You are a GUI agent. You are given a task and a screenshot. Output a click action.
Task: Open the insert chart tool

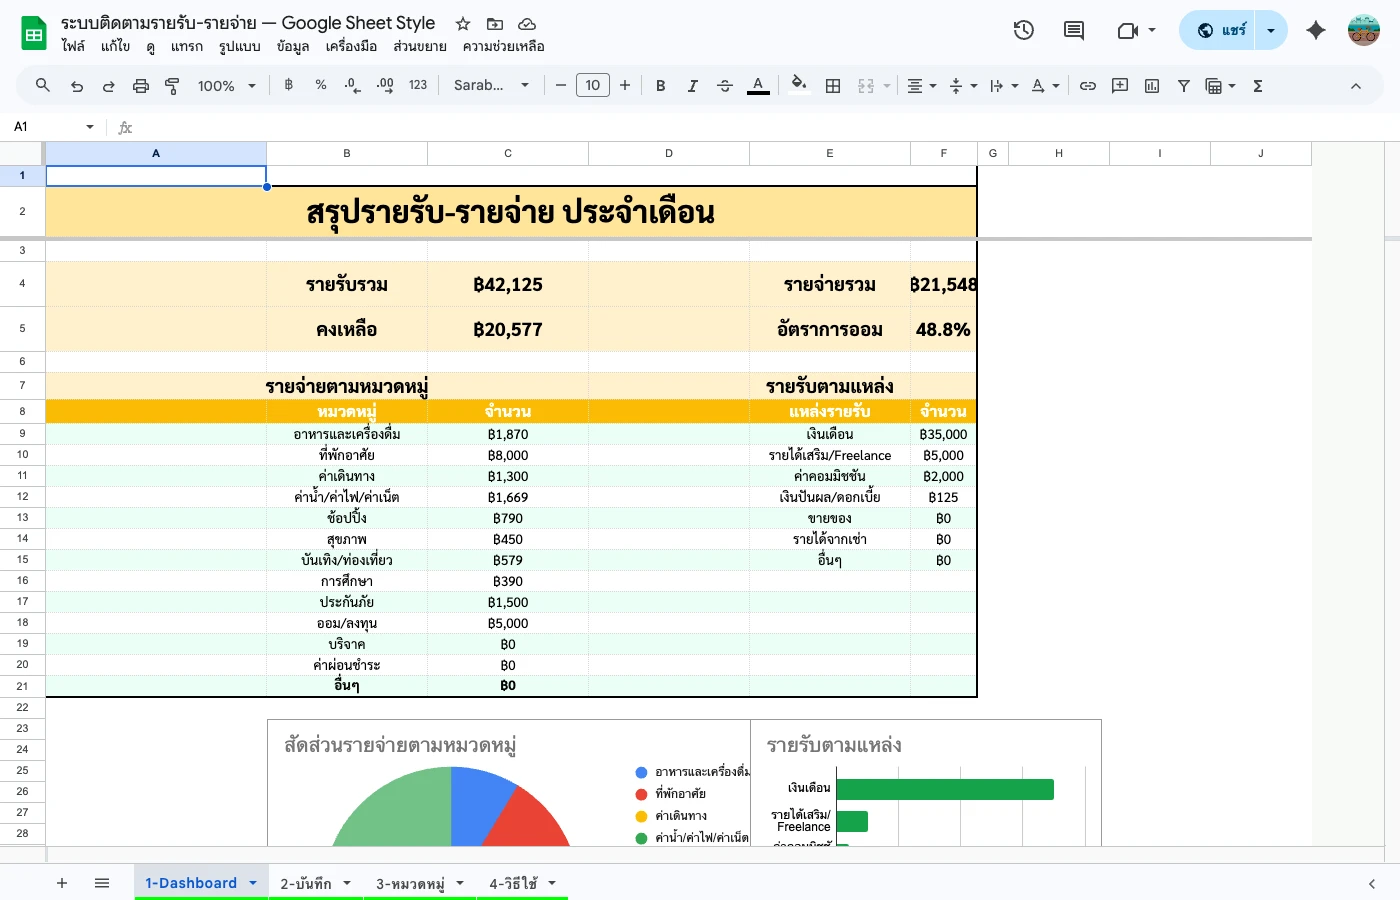(1151, 86)
